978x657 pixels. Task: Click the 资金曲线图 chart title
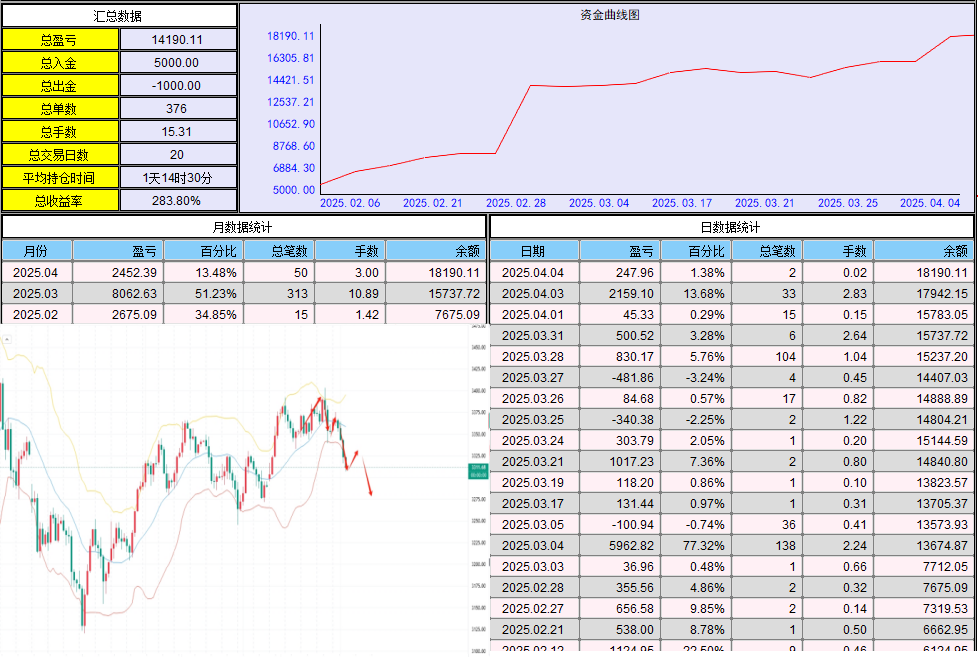tap(609, 15)
